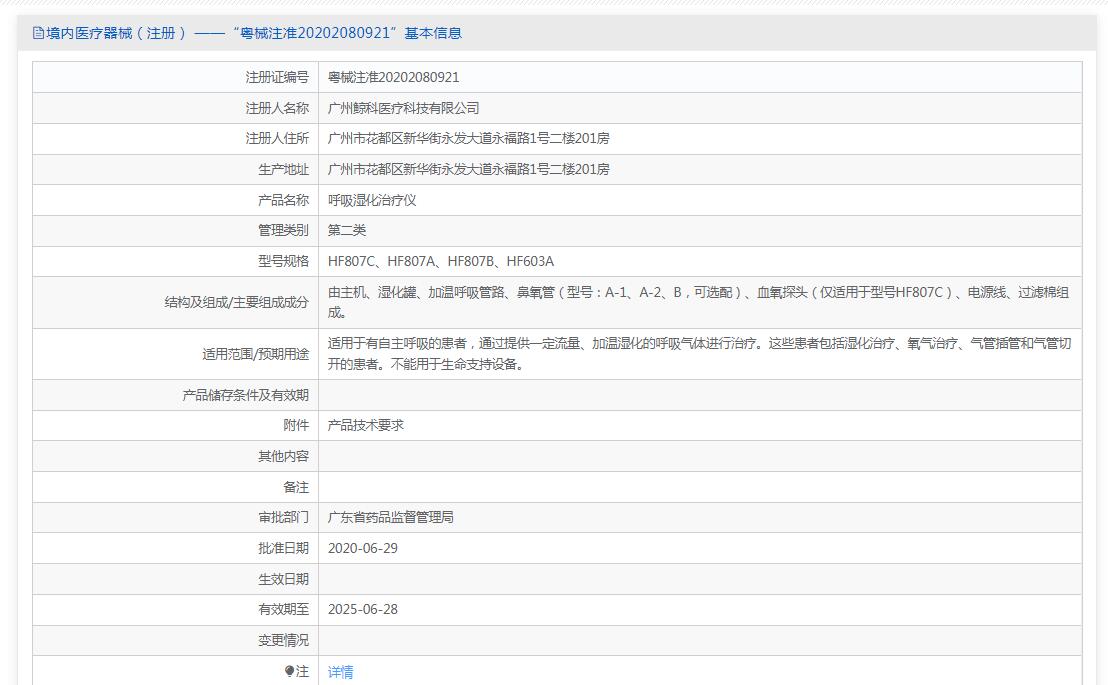1108x685 pixels.
Task: Select the intended use text starting 适用于有自主呼吸
Action: tap(700, 354)
